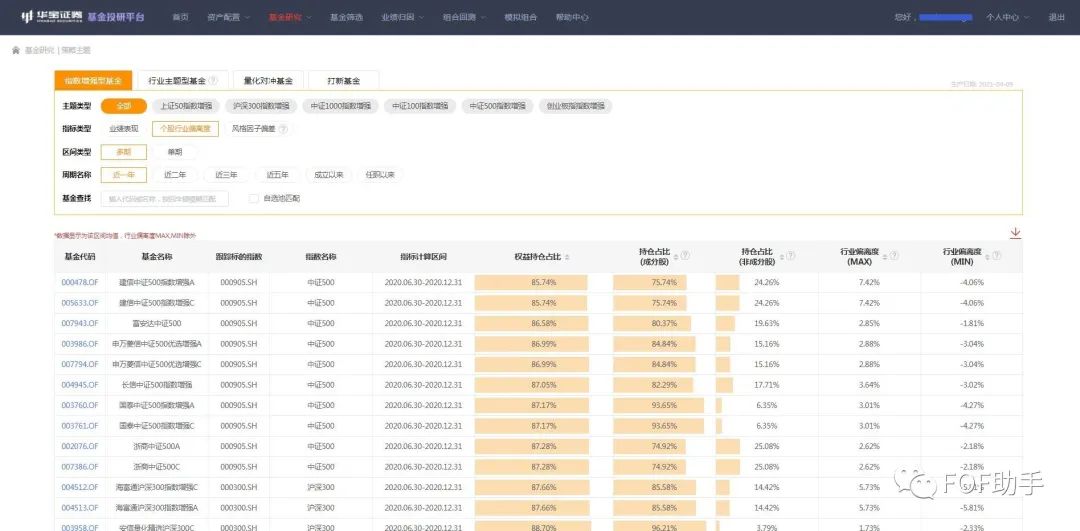Click help icon beside 行业主题型基金 tab
The width and height of the screenshot is (1080, 531).
coord(212,81)
